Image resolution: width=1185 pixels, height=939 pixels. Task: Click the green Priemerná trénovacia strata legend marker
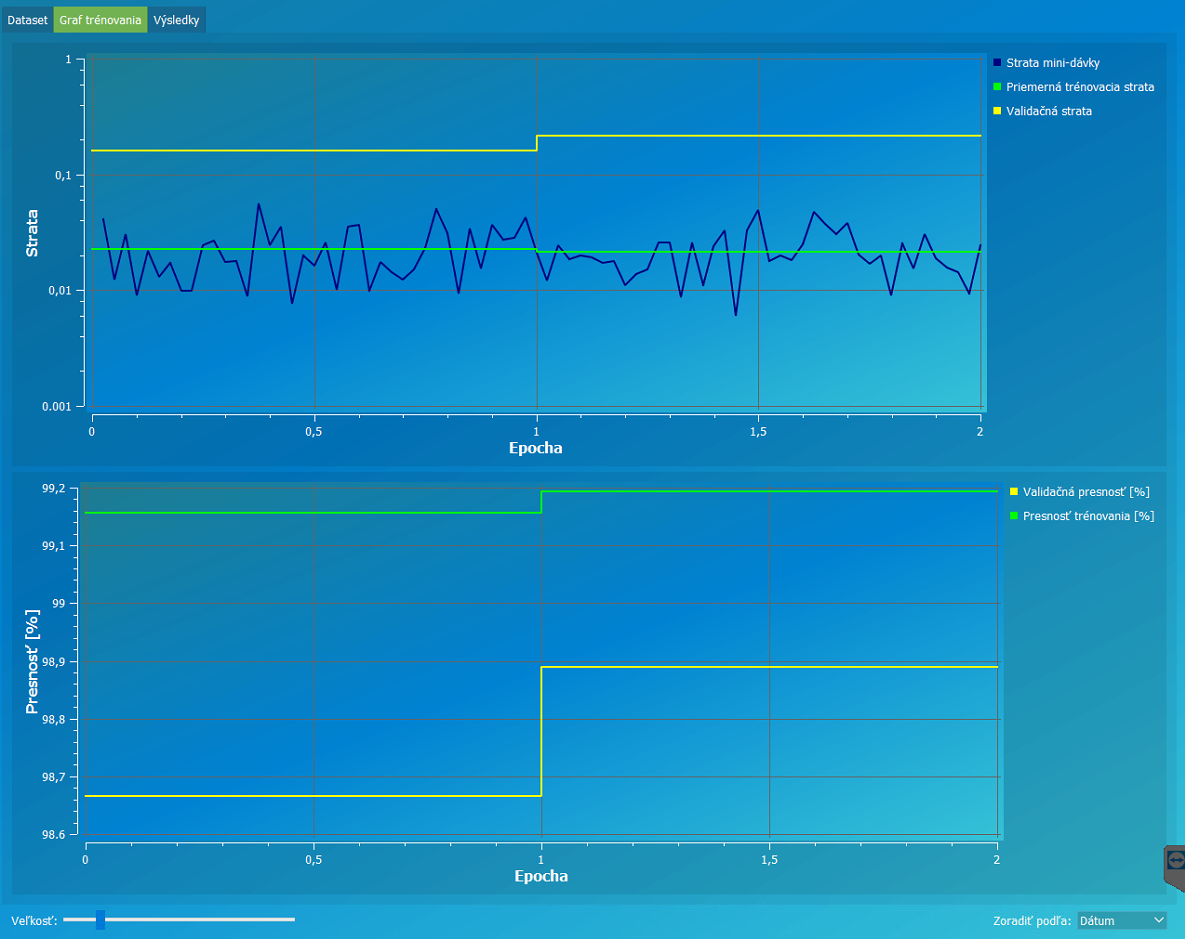pos(997,87)
